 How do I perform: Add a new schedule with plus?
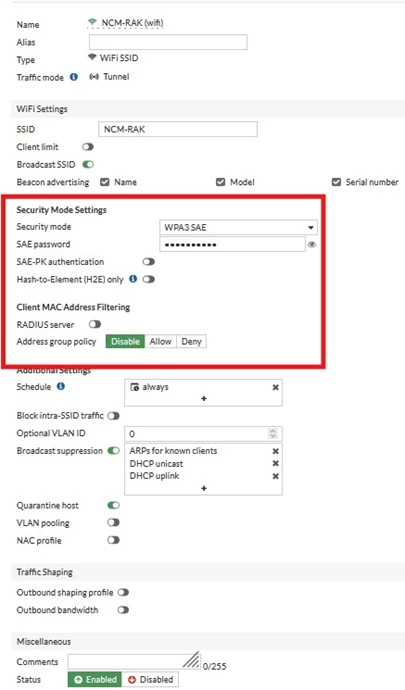pos(203,399)
